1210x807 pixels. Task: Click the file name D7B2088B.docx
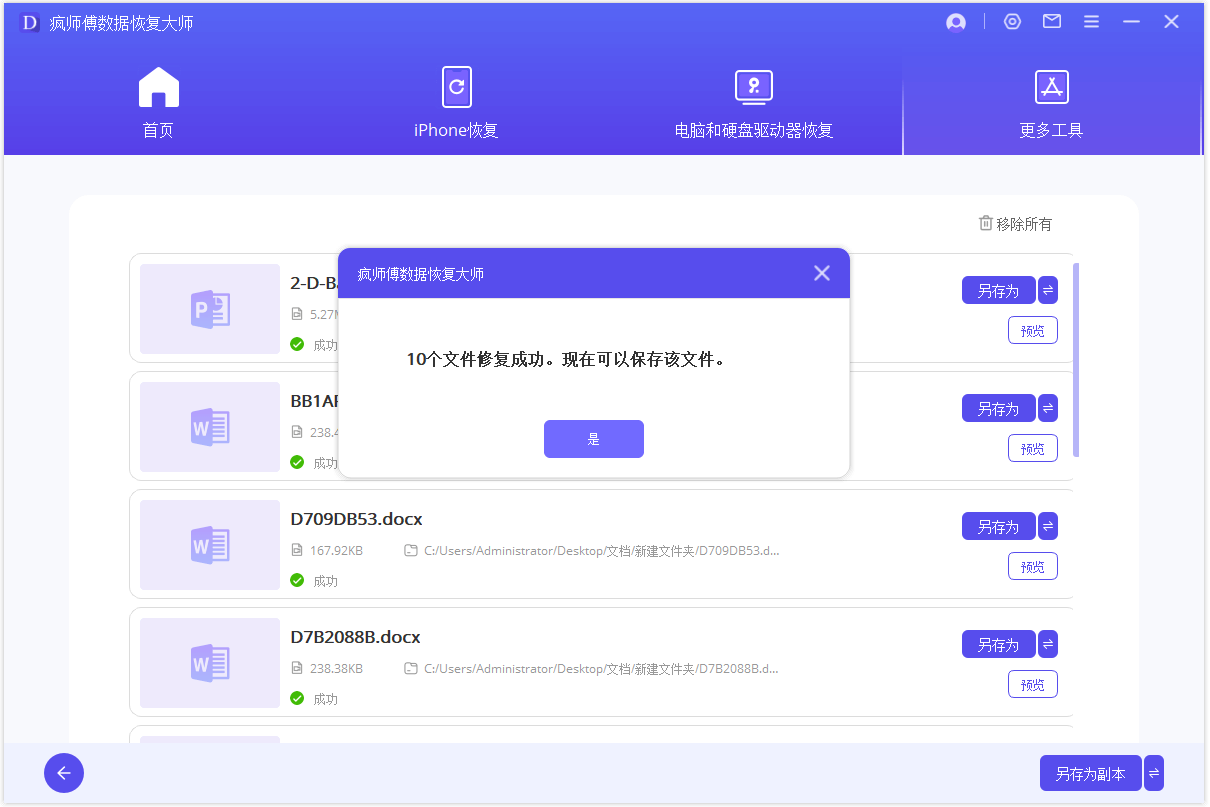(356, 637)
